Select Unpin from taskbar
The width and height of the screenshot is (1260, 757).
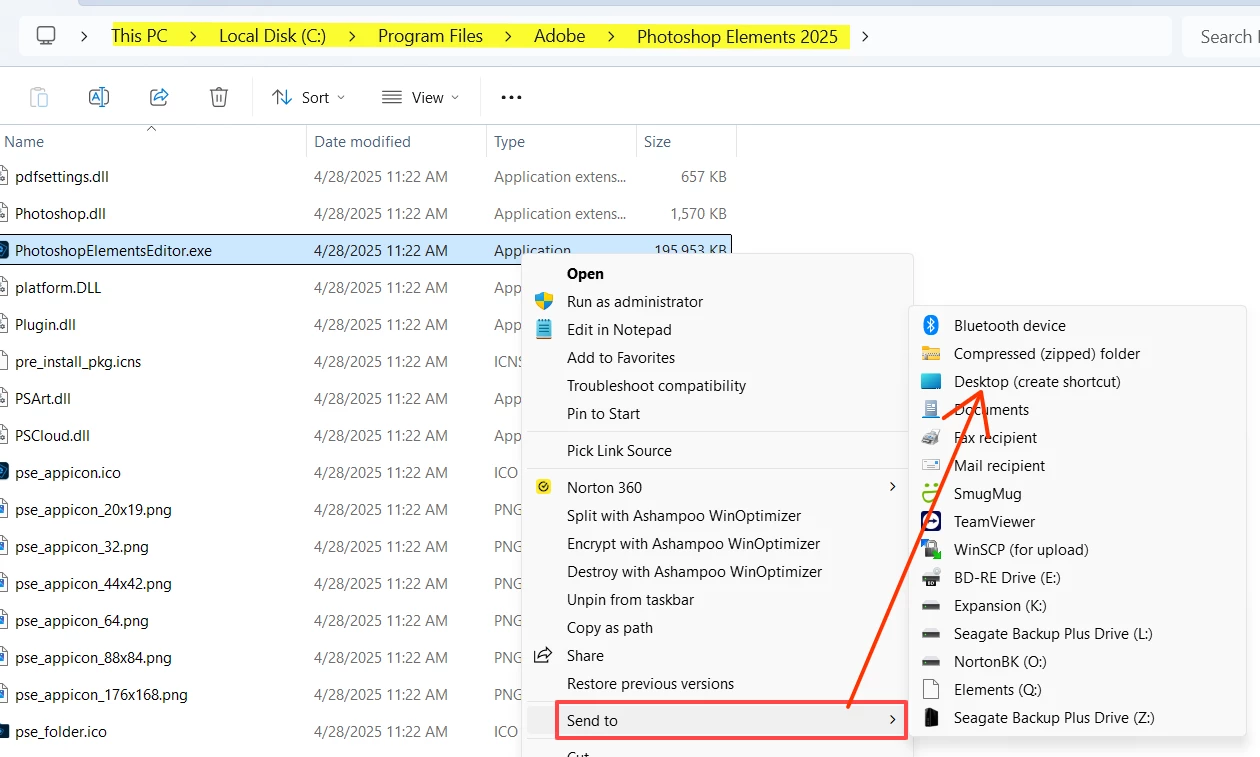630,599
